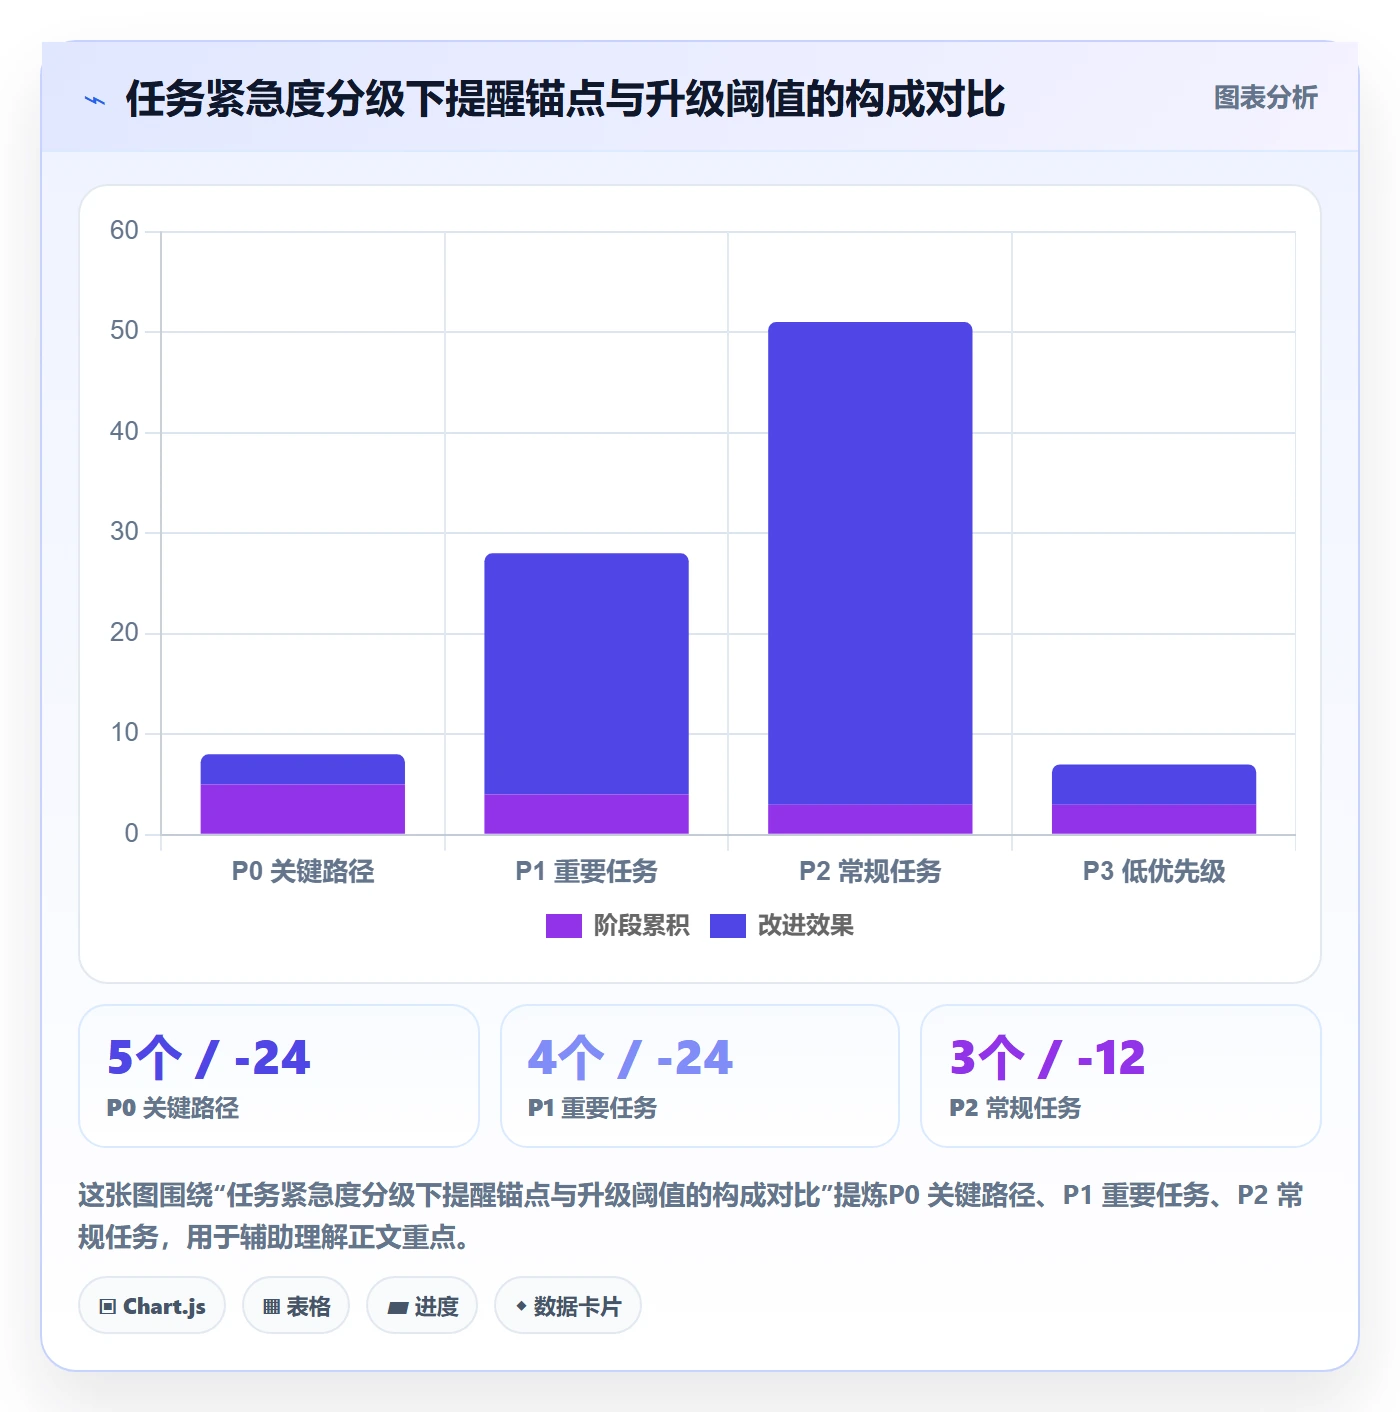Click the y-axis label 60
This screenshot has width=1400, height=1412.
click(x=124, y=231)
